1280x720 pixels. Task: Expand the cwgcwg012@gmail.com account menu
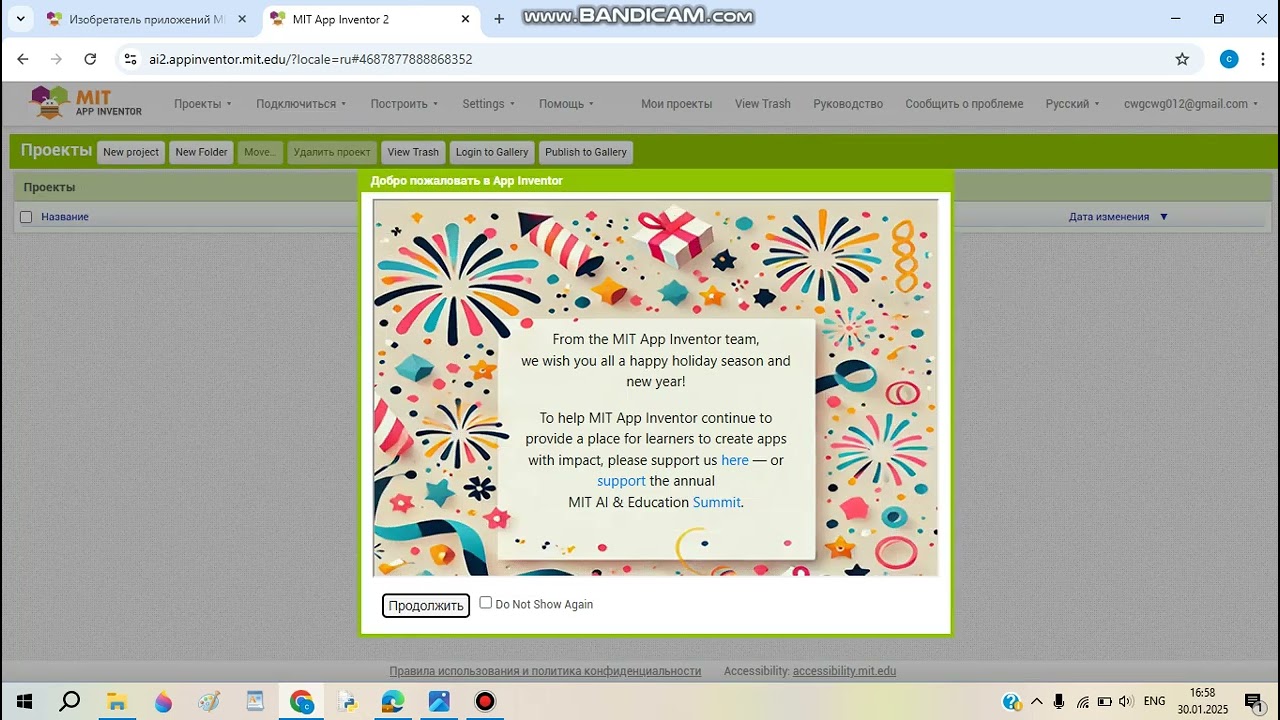point(1191,104)
